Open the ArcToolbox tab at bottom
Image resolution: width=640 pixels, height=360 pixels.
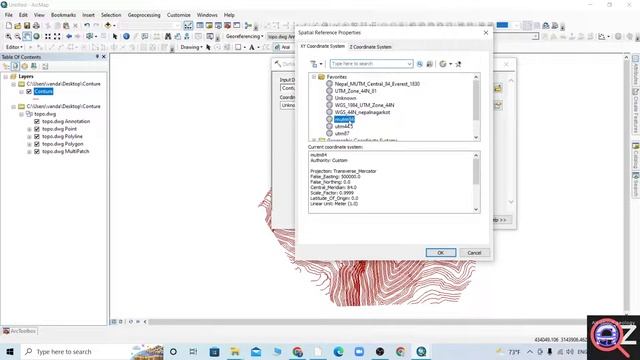(x=19, y=331)
